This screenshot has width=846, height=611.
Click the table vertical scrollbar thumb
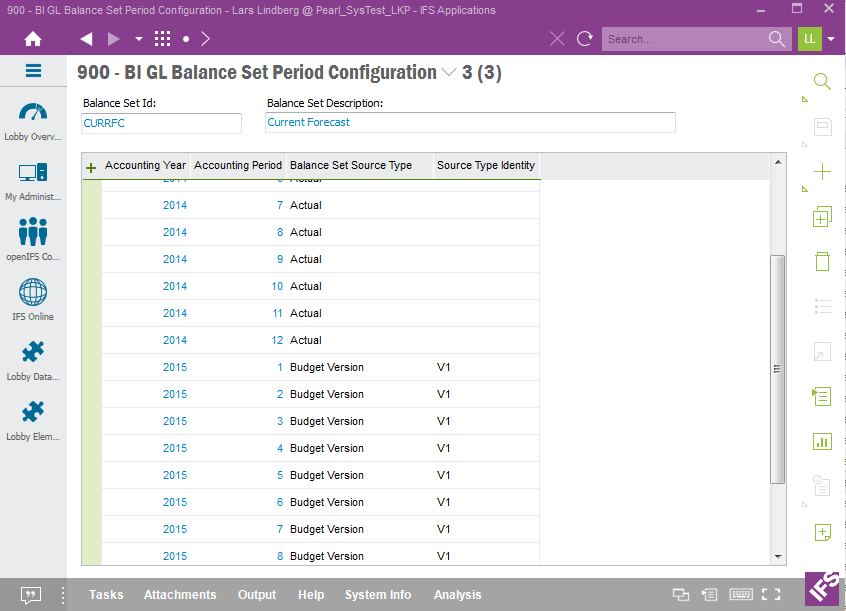[x=777, y=369]
